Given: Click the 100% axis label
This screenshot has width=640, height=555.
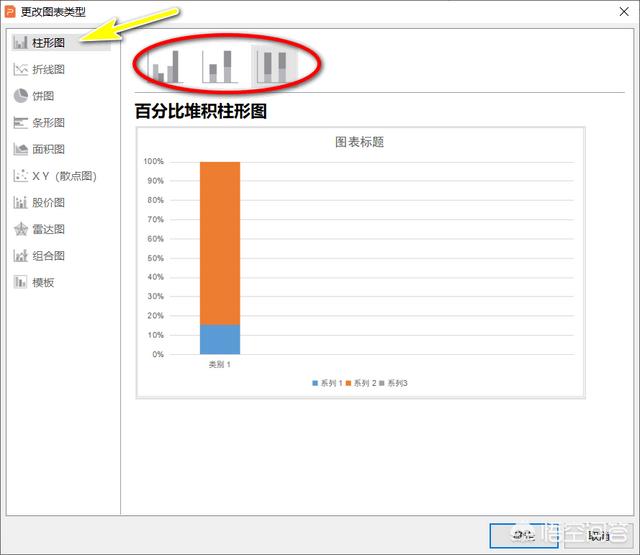Looking at the screenshot, I should click(x=153, y=162).
